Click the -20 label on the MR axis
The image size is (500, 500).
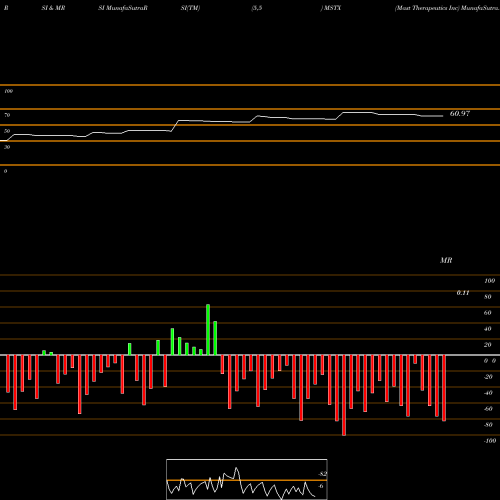[x=488, y=377]
